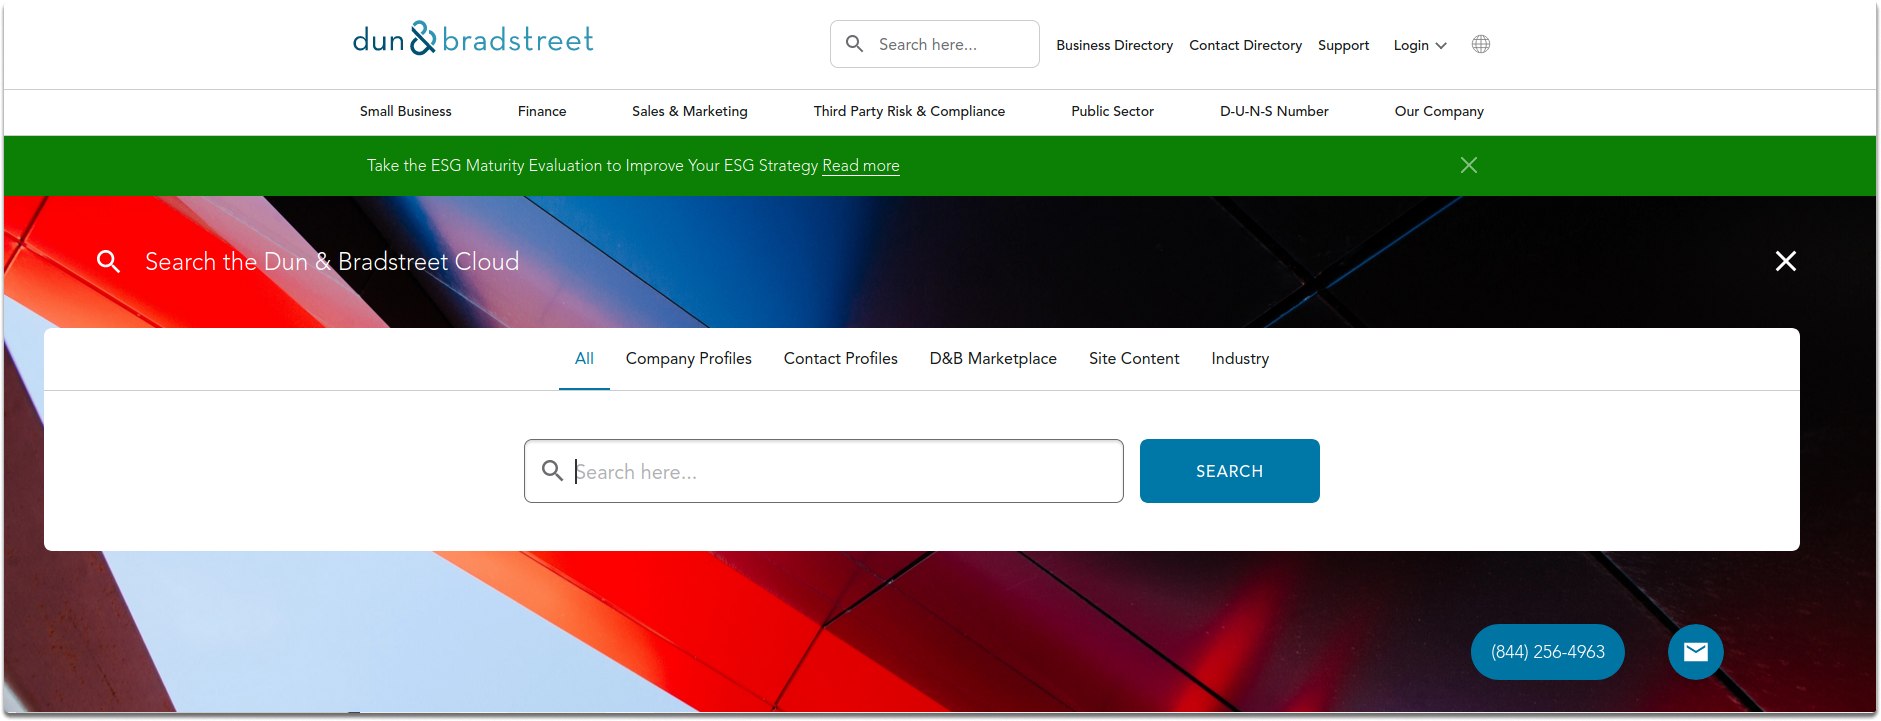Open the Third Party Risk & Compliance menu
Screen dimensions: 1881x721
909,111
